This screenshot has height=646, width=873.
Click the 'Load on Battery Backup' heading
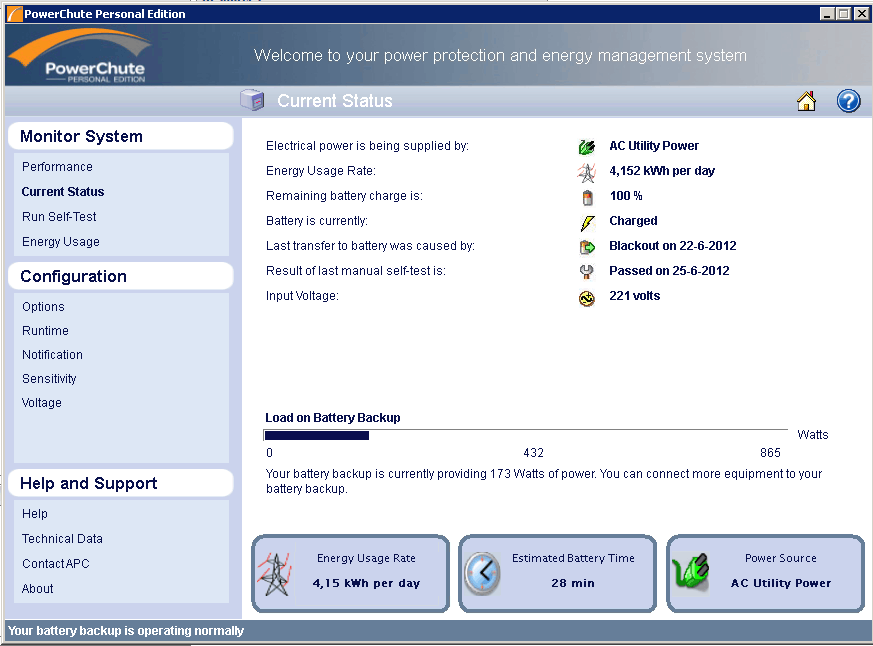tap(333, 418)
